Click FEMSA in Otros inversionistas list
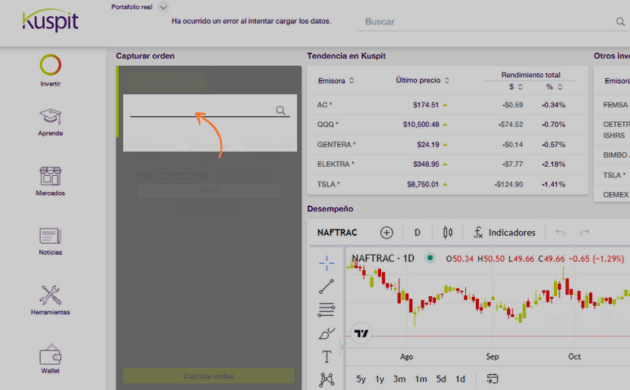Viewport: 630px width, 390px height. click(x=615, y=105)
